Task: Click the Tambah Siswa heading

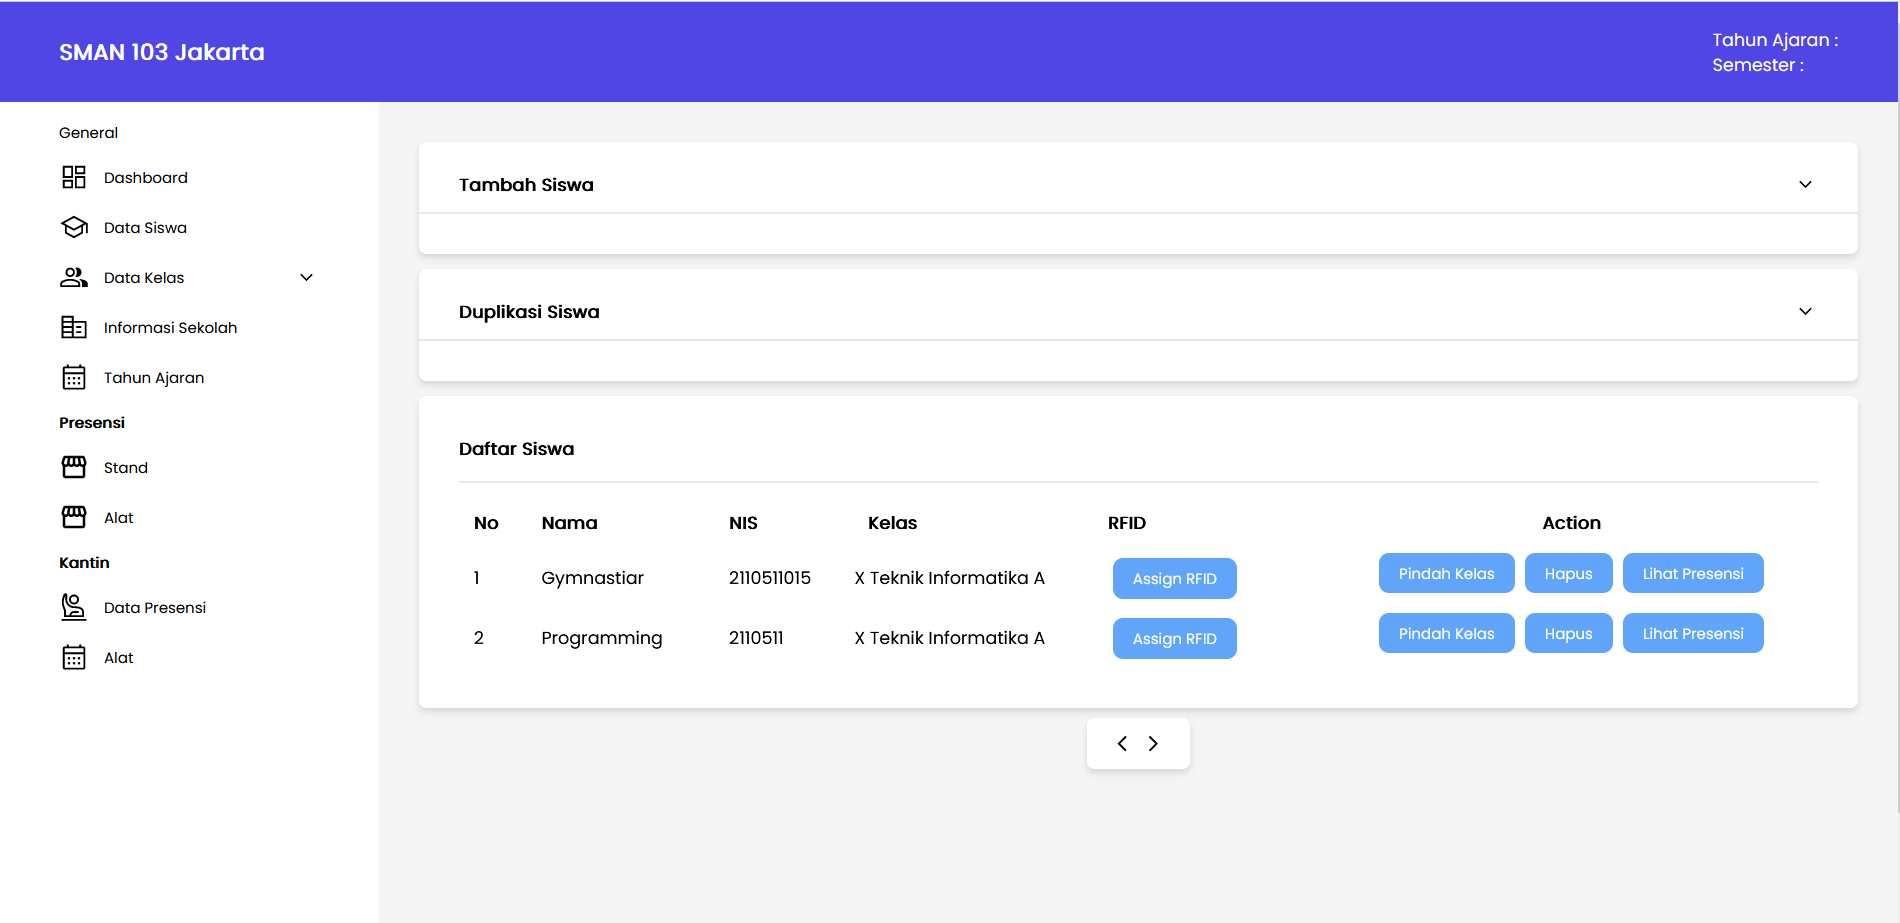Action: 526,185
